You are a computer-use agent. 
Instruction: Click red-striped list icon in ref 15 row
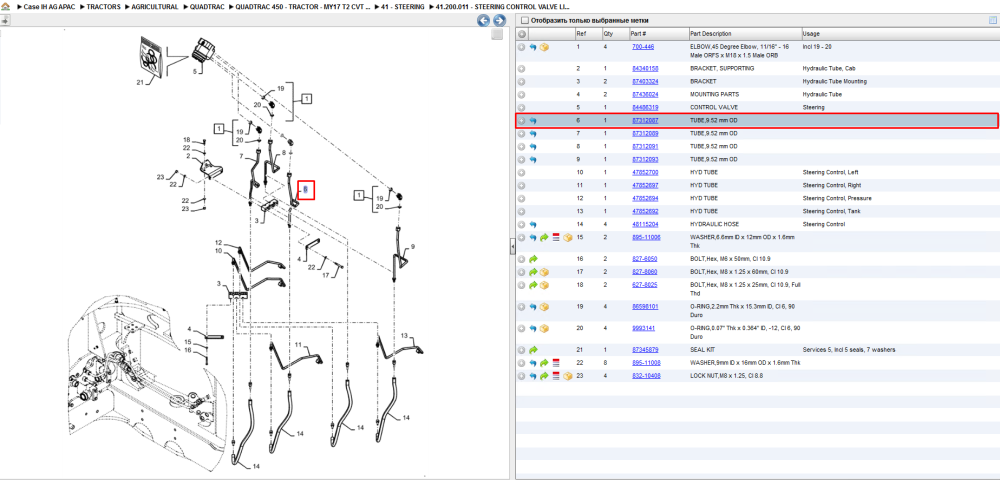(x=556, y=237)
